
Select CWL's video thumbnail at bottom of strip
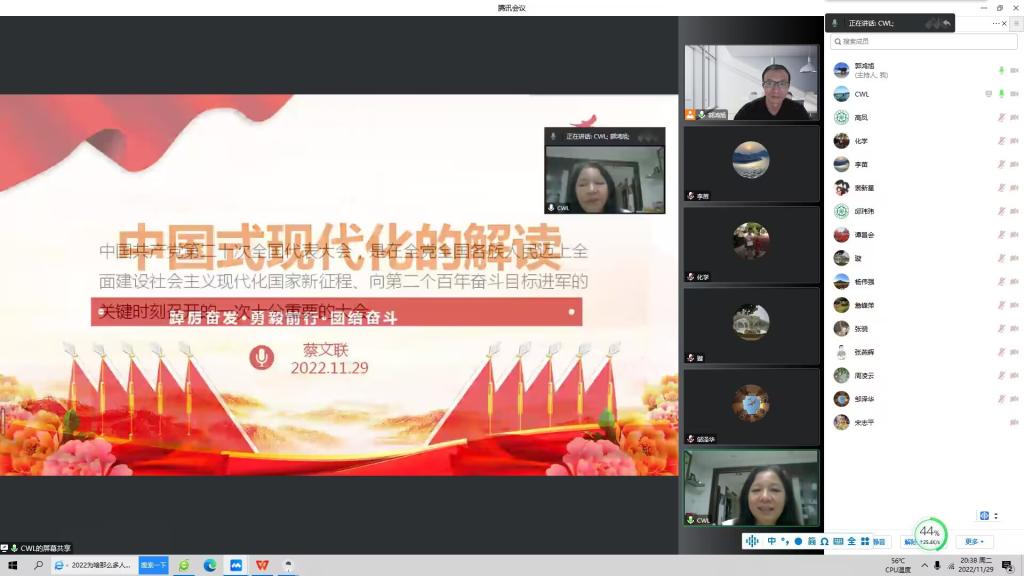coord(750,487)
